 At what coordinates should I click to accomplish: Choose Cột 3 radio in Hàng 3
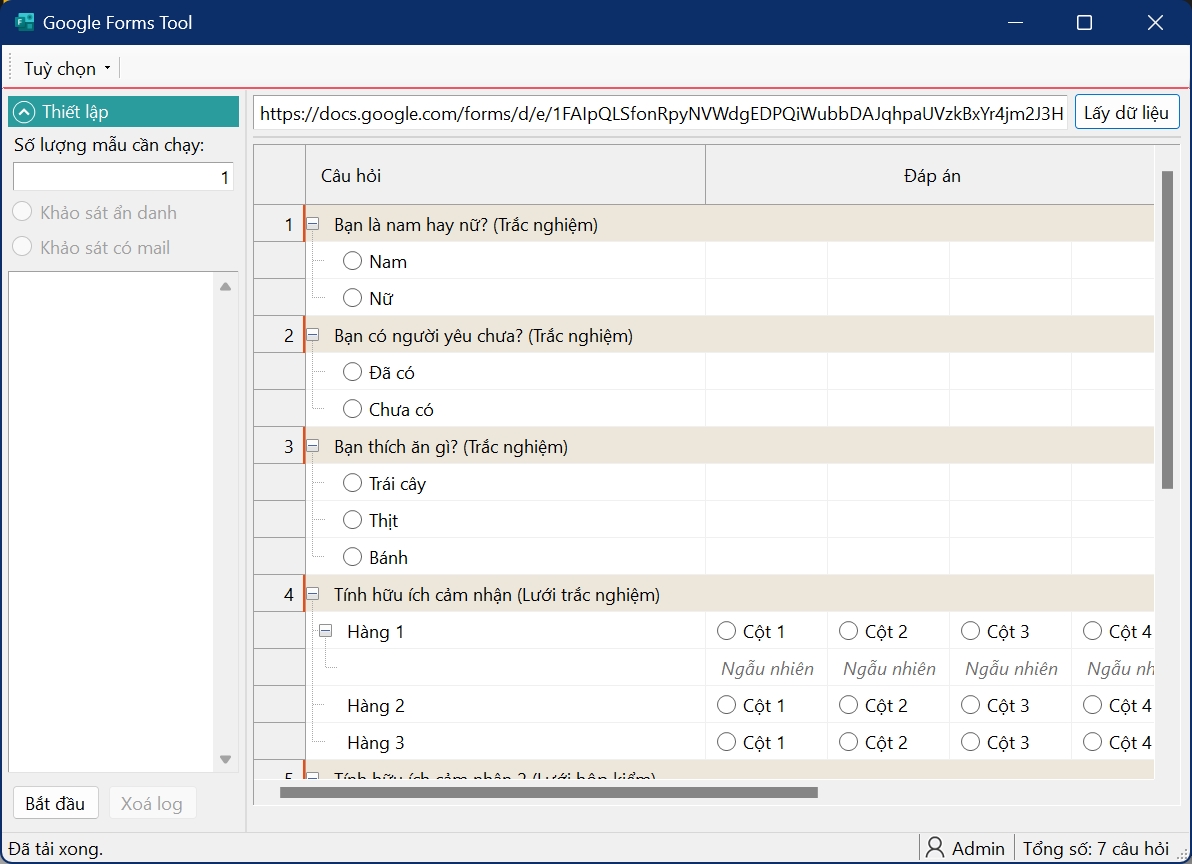pos(971,742)
